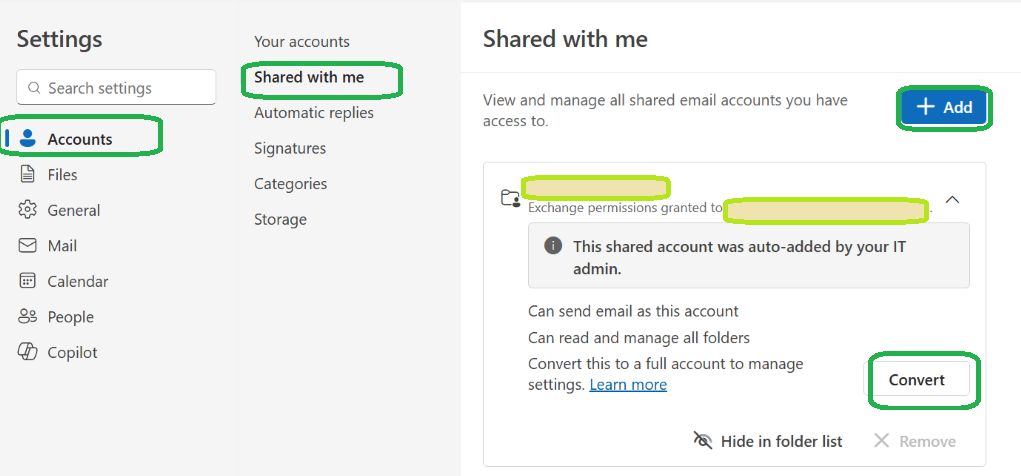Click the Accounts person icon
1021x476 pixels.
point(27,139)
